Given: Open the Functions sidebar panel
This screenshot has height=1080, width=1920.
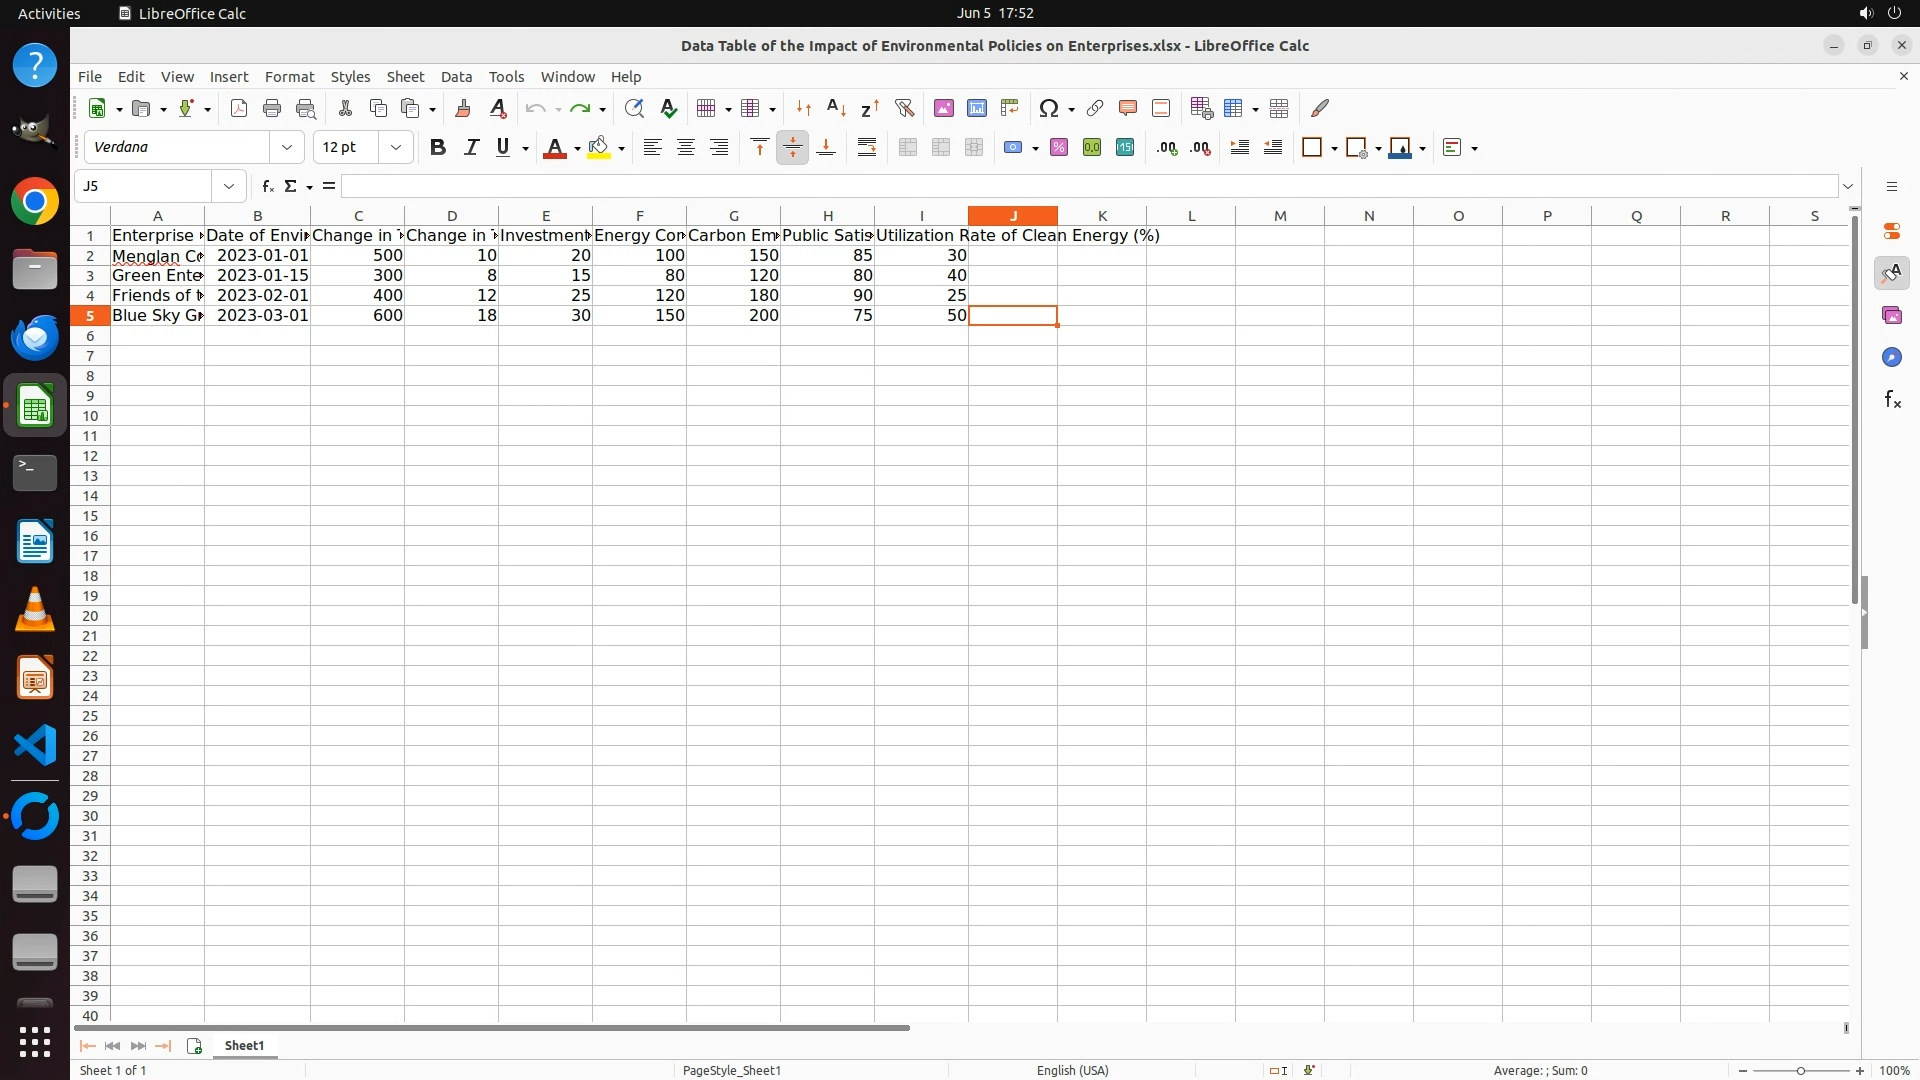Looking at the screenshot, I should pos(1892,400).
